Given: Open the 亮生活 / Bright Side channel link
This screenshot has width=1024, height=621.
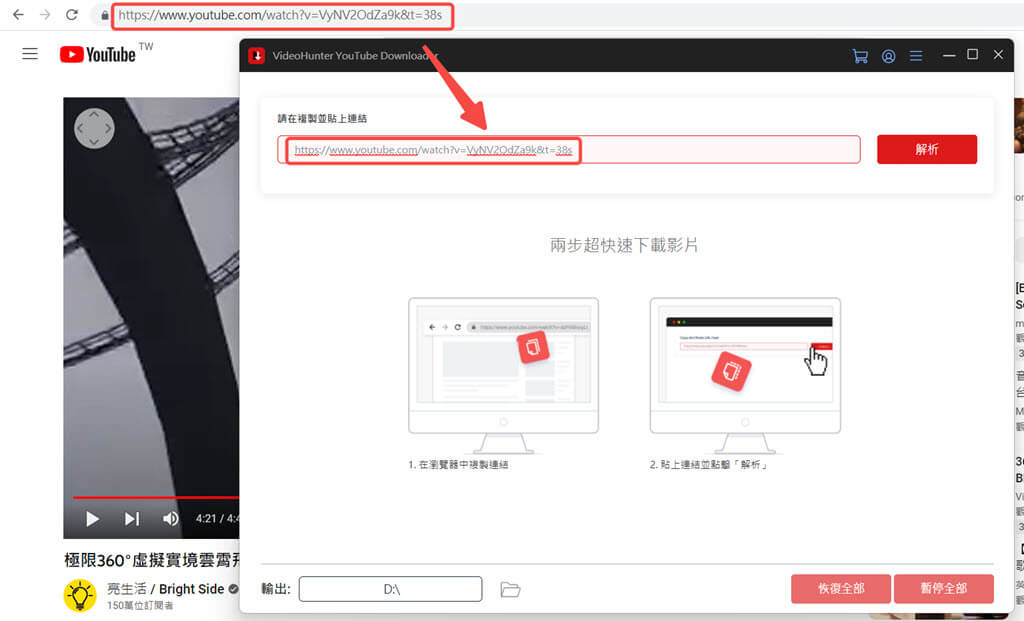Looking at the screenshot, I should click(x=165, y=589).
